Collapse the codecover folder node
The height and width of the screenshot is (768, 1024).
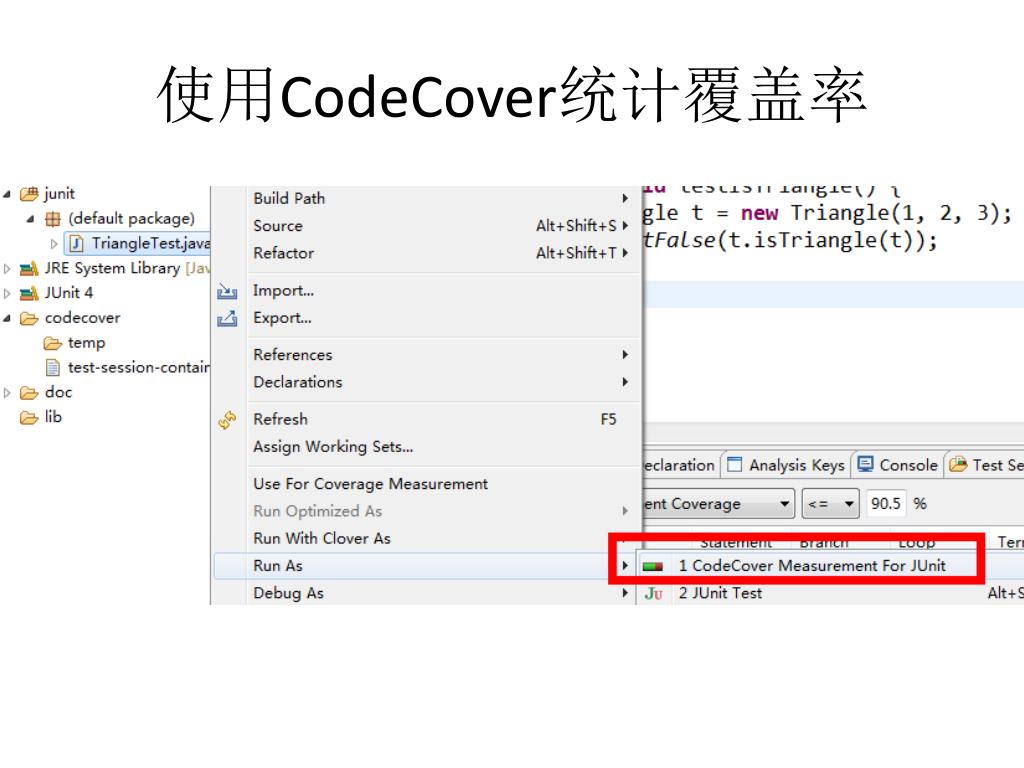point(7,318)
